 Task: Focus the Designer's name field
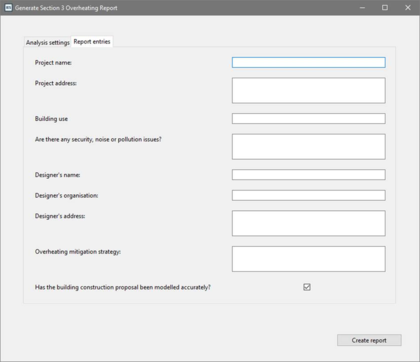click(309, 175)
